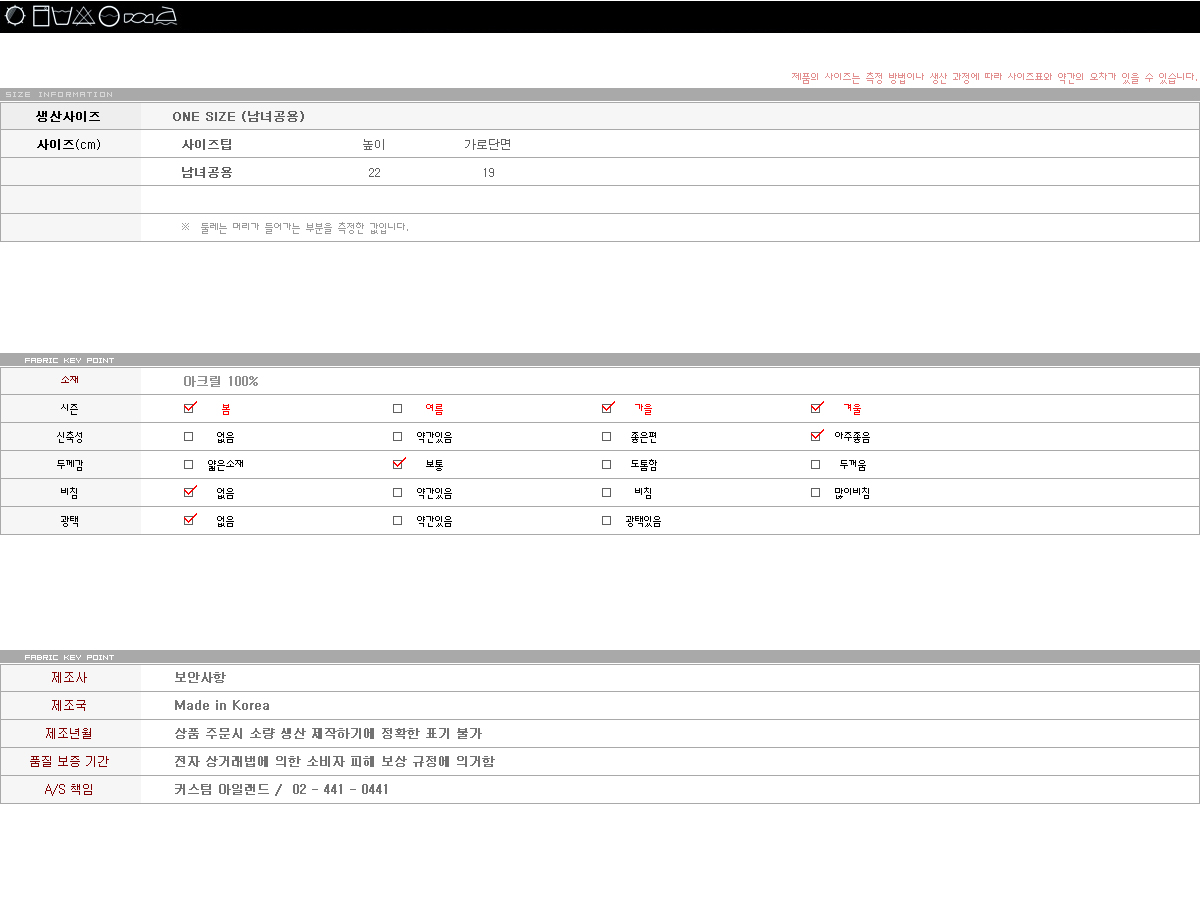Screen dimensions: 1200x900
Task: Click the red size disclaimer notice
Action: 993,77
